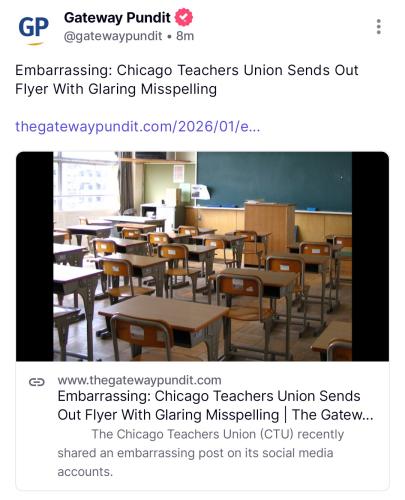
Task: Click the red verified badge icon
Action: click(184, 17)
